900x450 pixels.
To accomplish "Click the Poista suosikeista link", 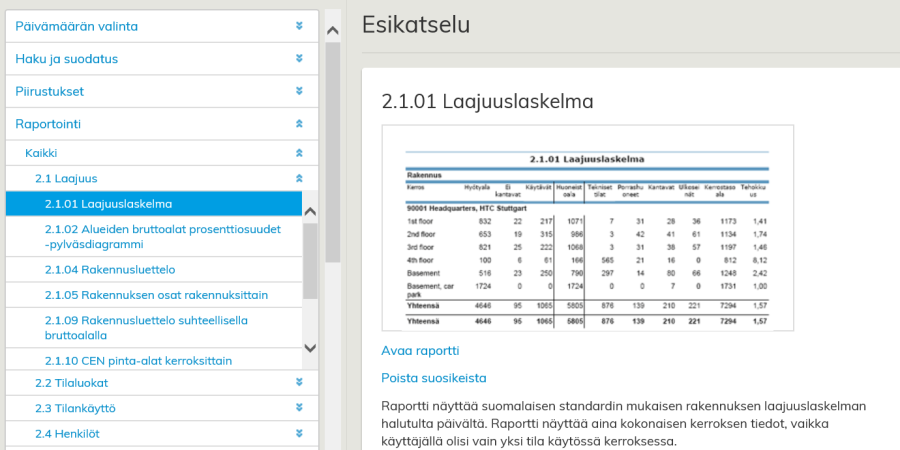I will tap(434, 378).
